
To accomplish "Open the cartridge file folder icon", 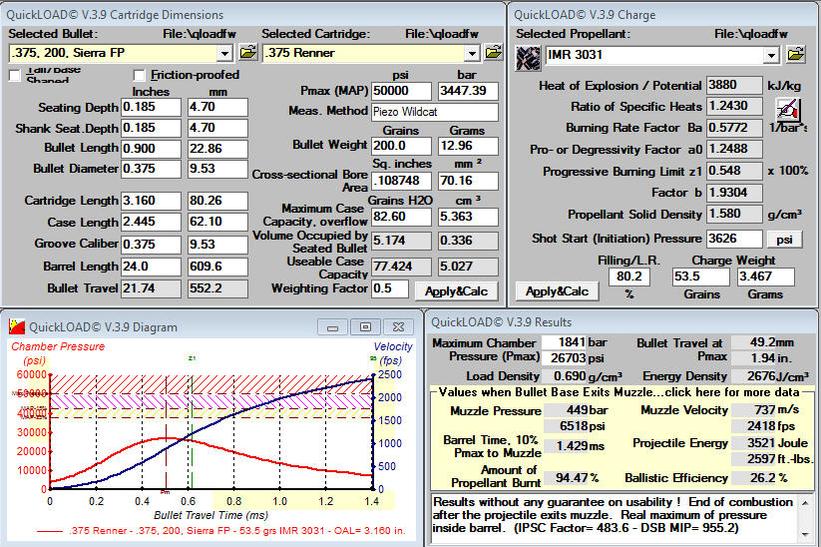I will 493,53.
